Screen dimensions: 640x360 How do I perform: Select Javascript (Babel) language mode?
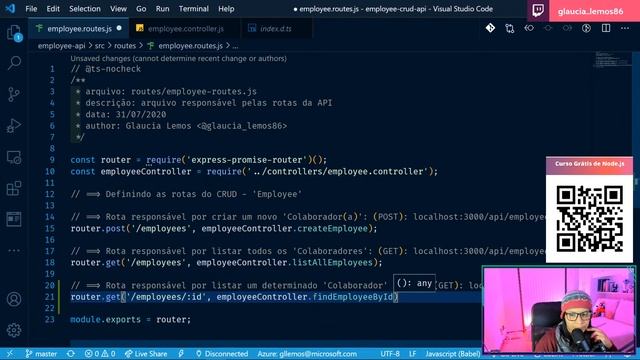point(453,354)
